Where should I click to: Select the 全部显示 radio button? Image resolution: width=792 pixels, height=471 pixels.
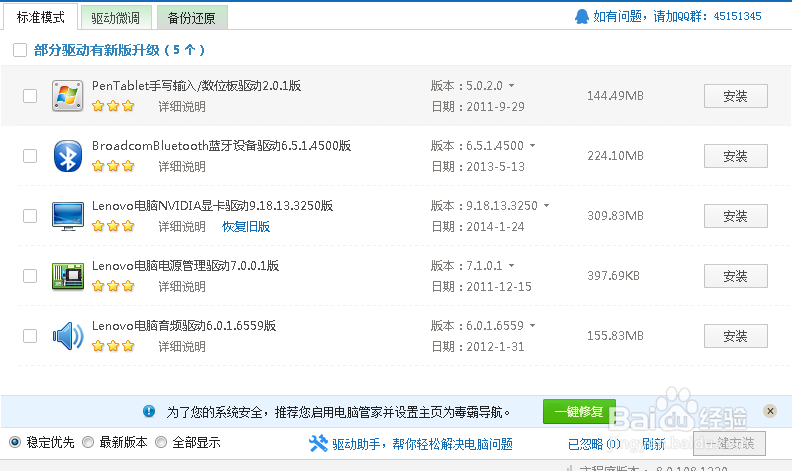pos(161,443)
